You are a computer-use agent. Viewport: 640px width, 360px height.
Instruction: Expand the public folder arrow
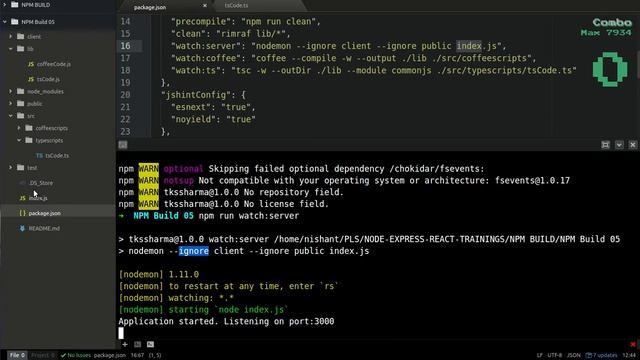click(x=11, y=104)
